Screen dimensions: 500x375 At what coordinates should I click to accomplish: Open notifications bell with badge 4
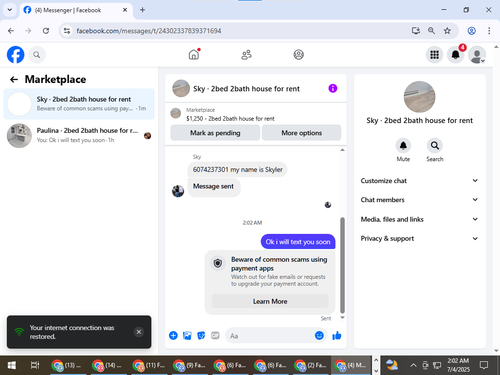tap(456, 55)
